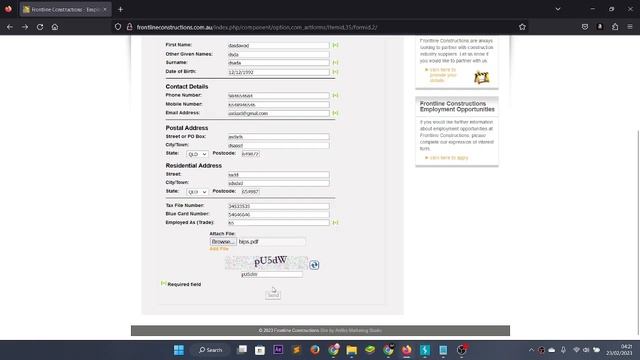The image size is (640, 360).
Task: Open Adobe After Effects from taskbar
Action: click(x=278, y=350)
